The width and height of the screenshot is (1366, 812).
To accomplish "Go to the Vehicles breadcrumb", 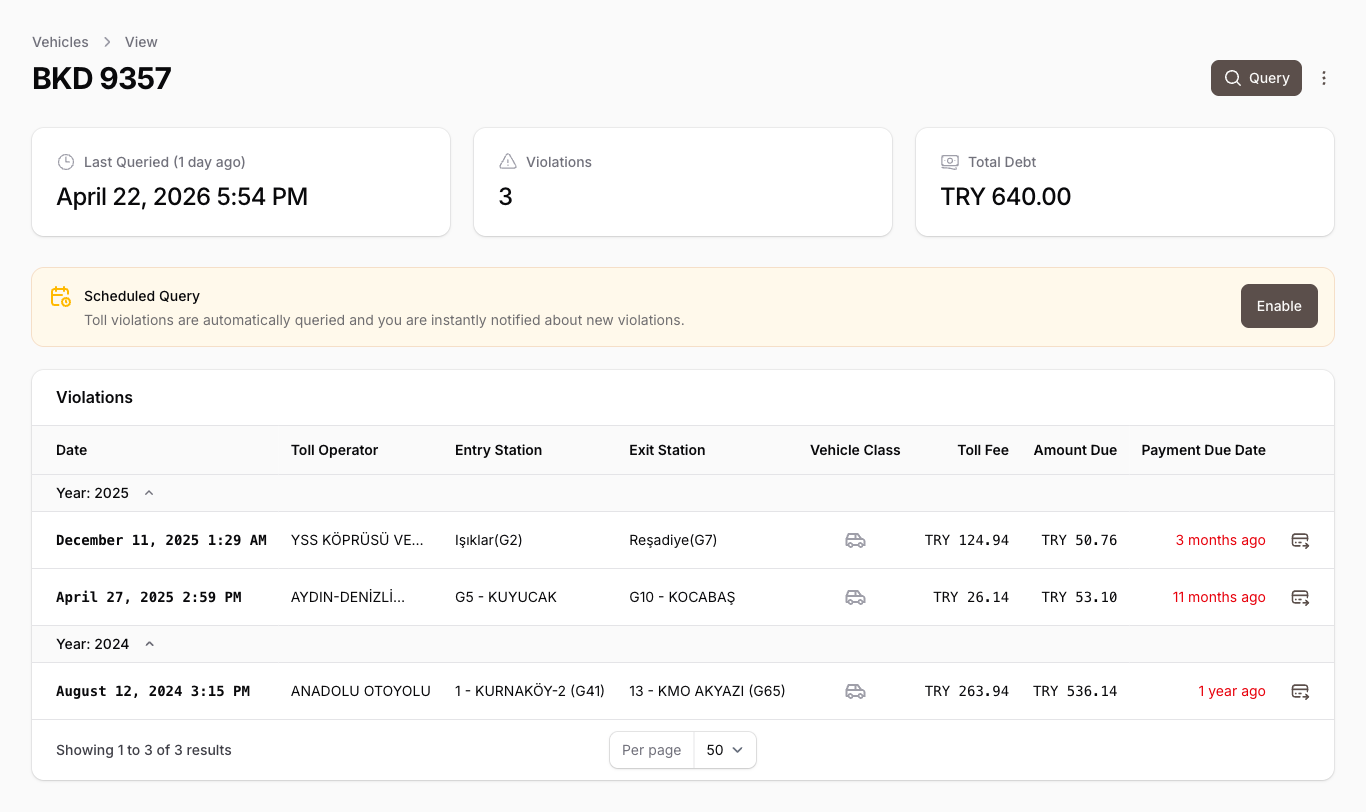I will point(60,42).
